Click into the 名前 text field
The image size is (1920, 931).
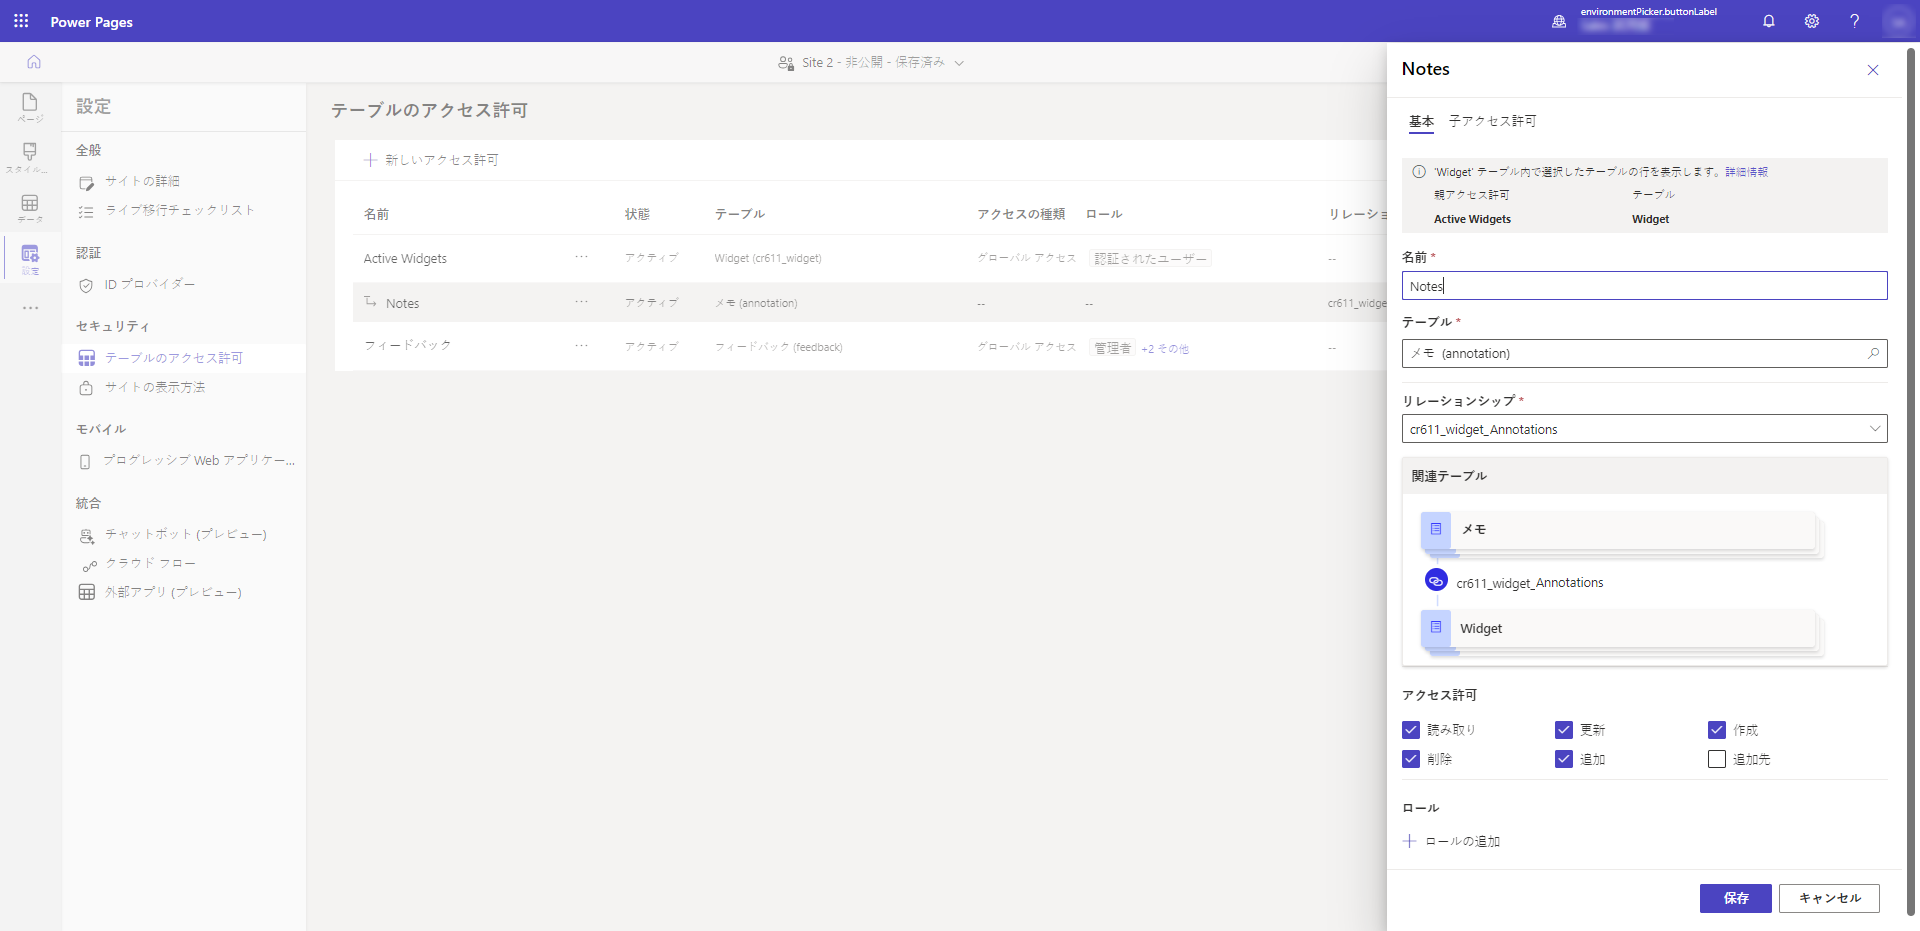click(1644, 286)
